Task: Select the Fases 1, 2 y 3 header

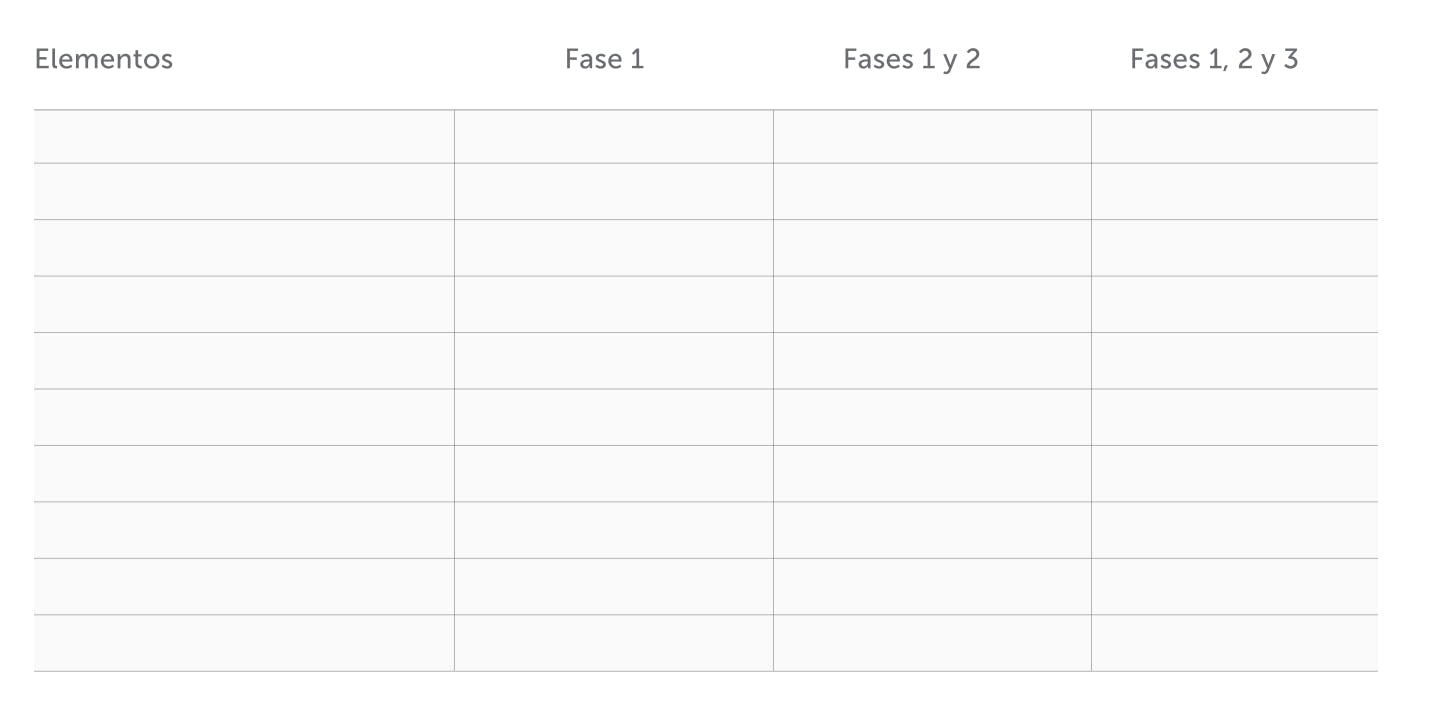Action: pos(1213,60)
